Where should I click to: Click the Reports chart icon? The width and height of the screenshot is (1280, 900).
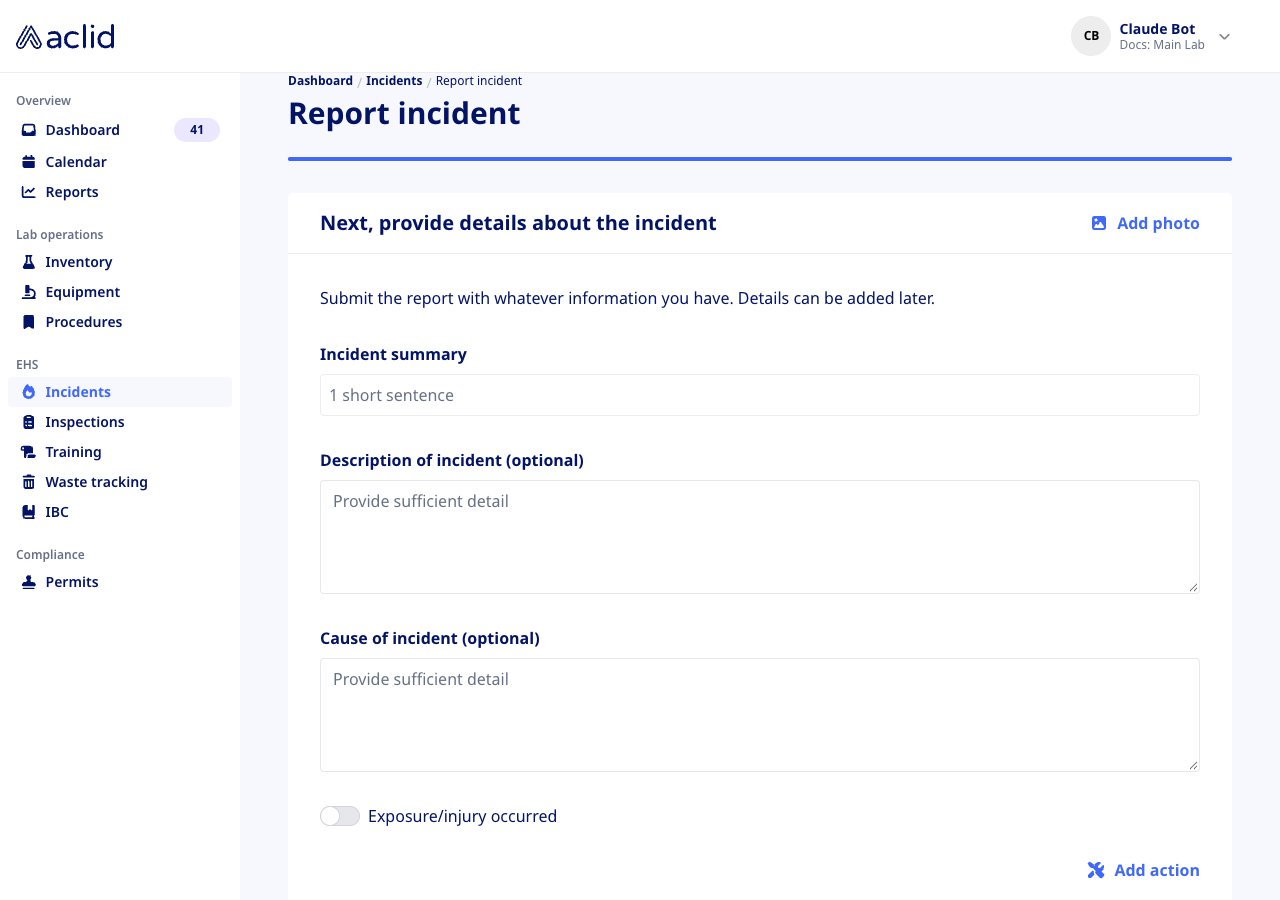pyautogui.click(x=29, y=192)
